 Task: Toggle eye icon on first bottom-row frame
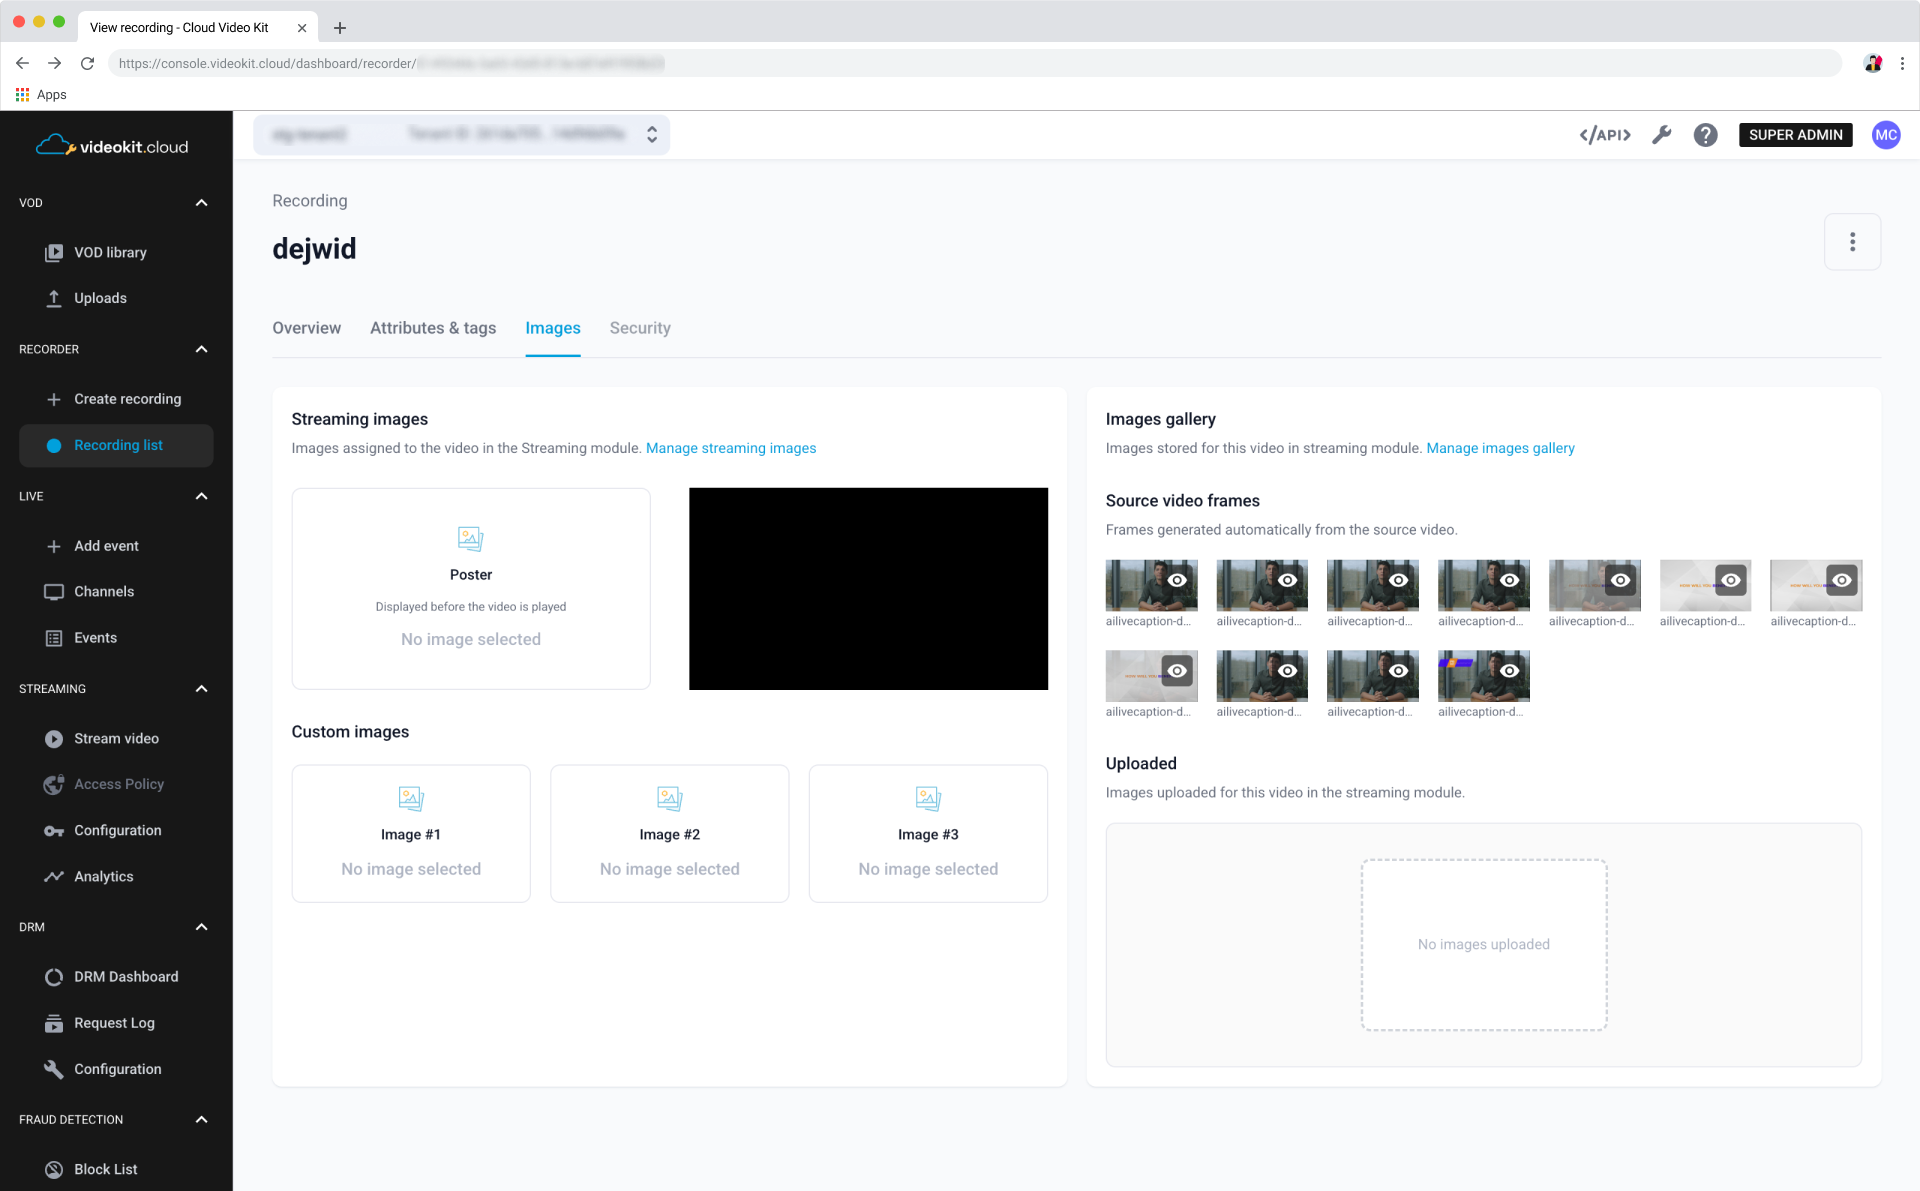[1177, 671]
